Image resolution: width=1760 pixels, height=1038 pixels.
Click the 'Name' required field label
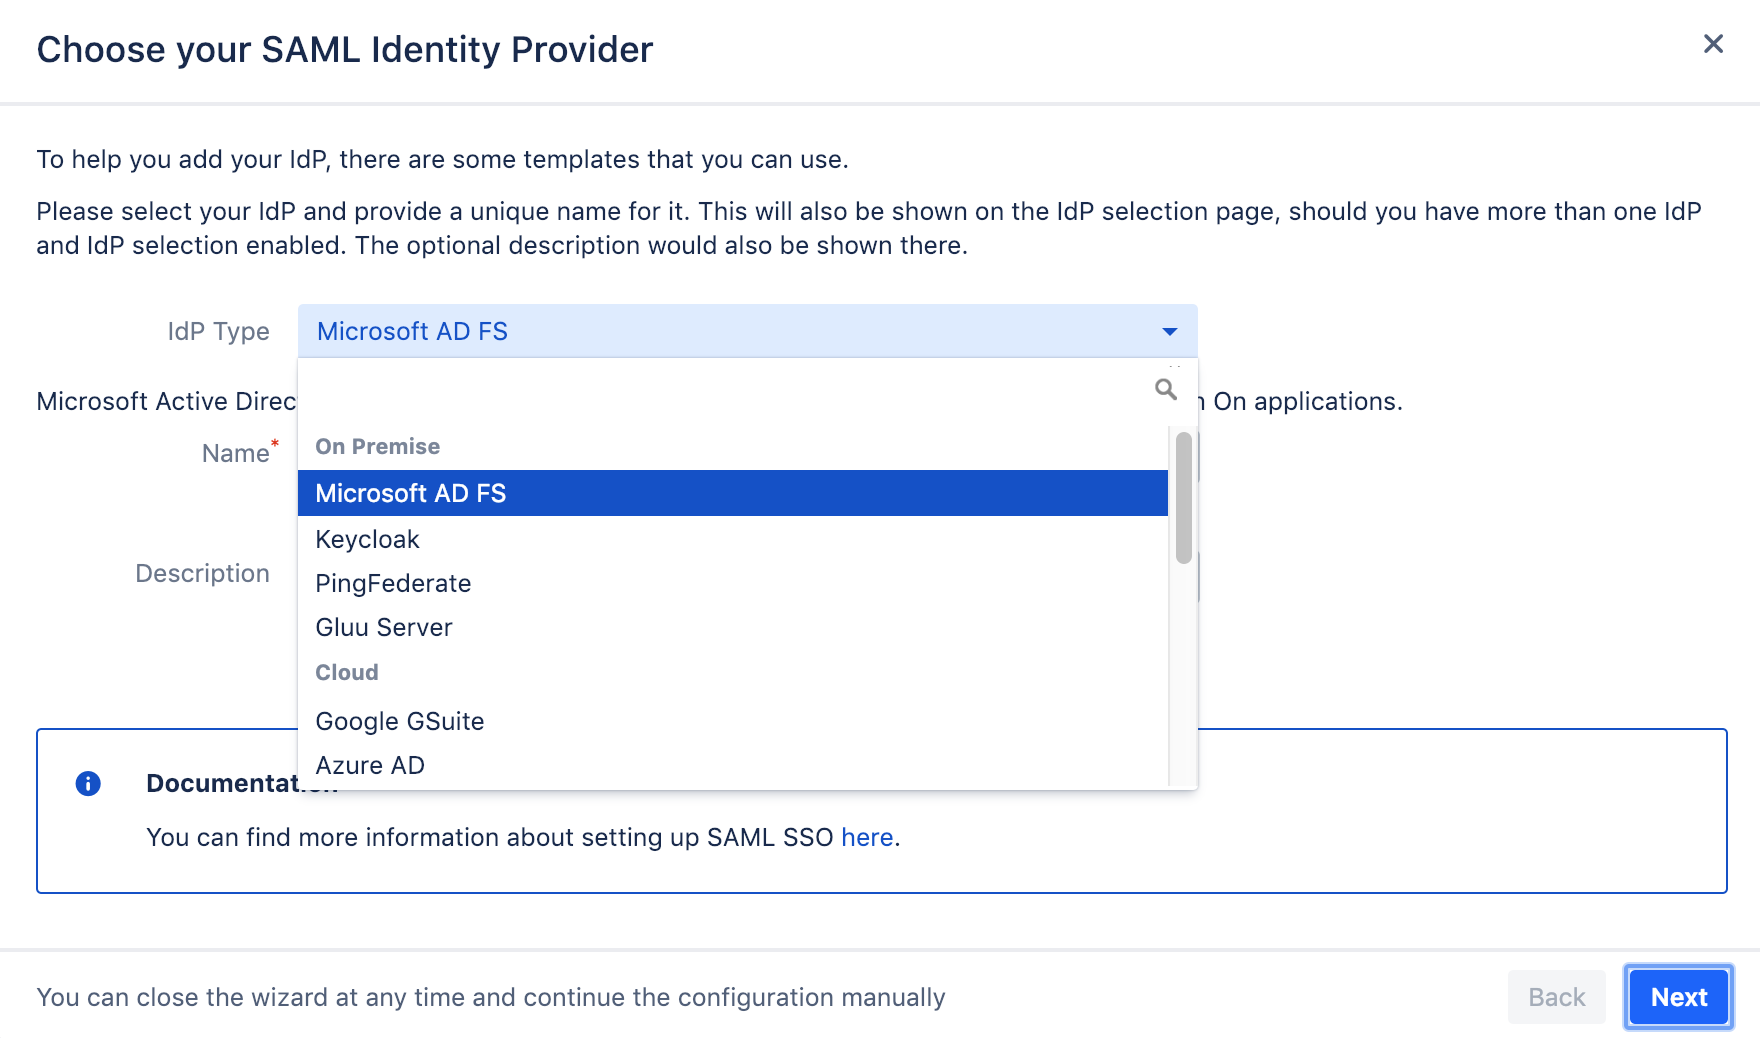point(240,452)
